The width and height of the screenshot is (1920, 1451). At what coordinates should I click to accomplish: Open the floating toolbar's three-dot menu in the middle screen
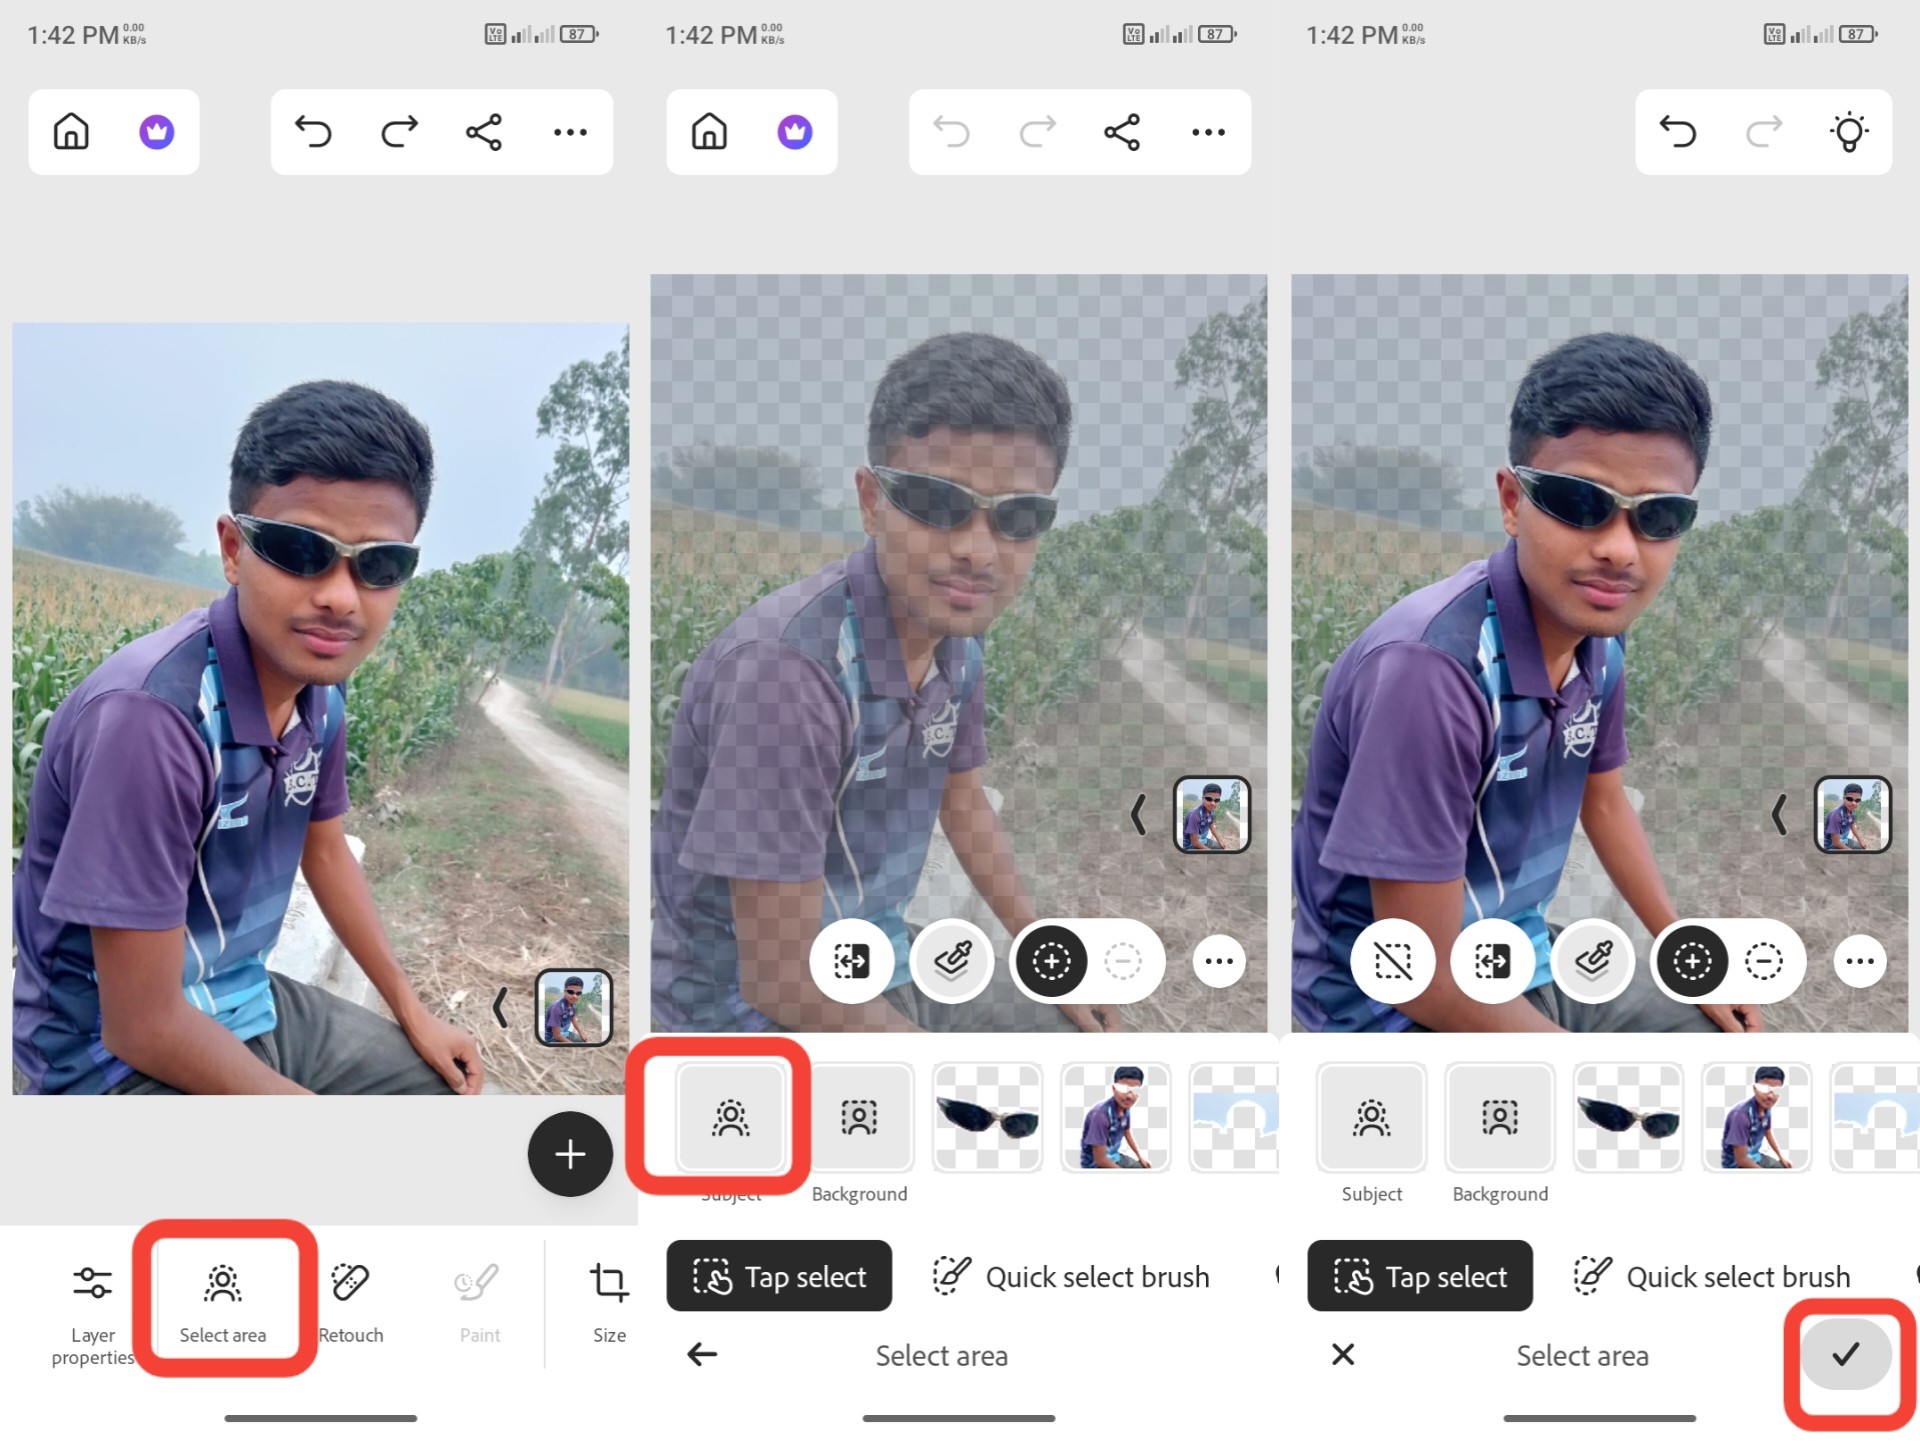pyautogui.click(x=1219, y=962)
